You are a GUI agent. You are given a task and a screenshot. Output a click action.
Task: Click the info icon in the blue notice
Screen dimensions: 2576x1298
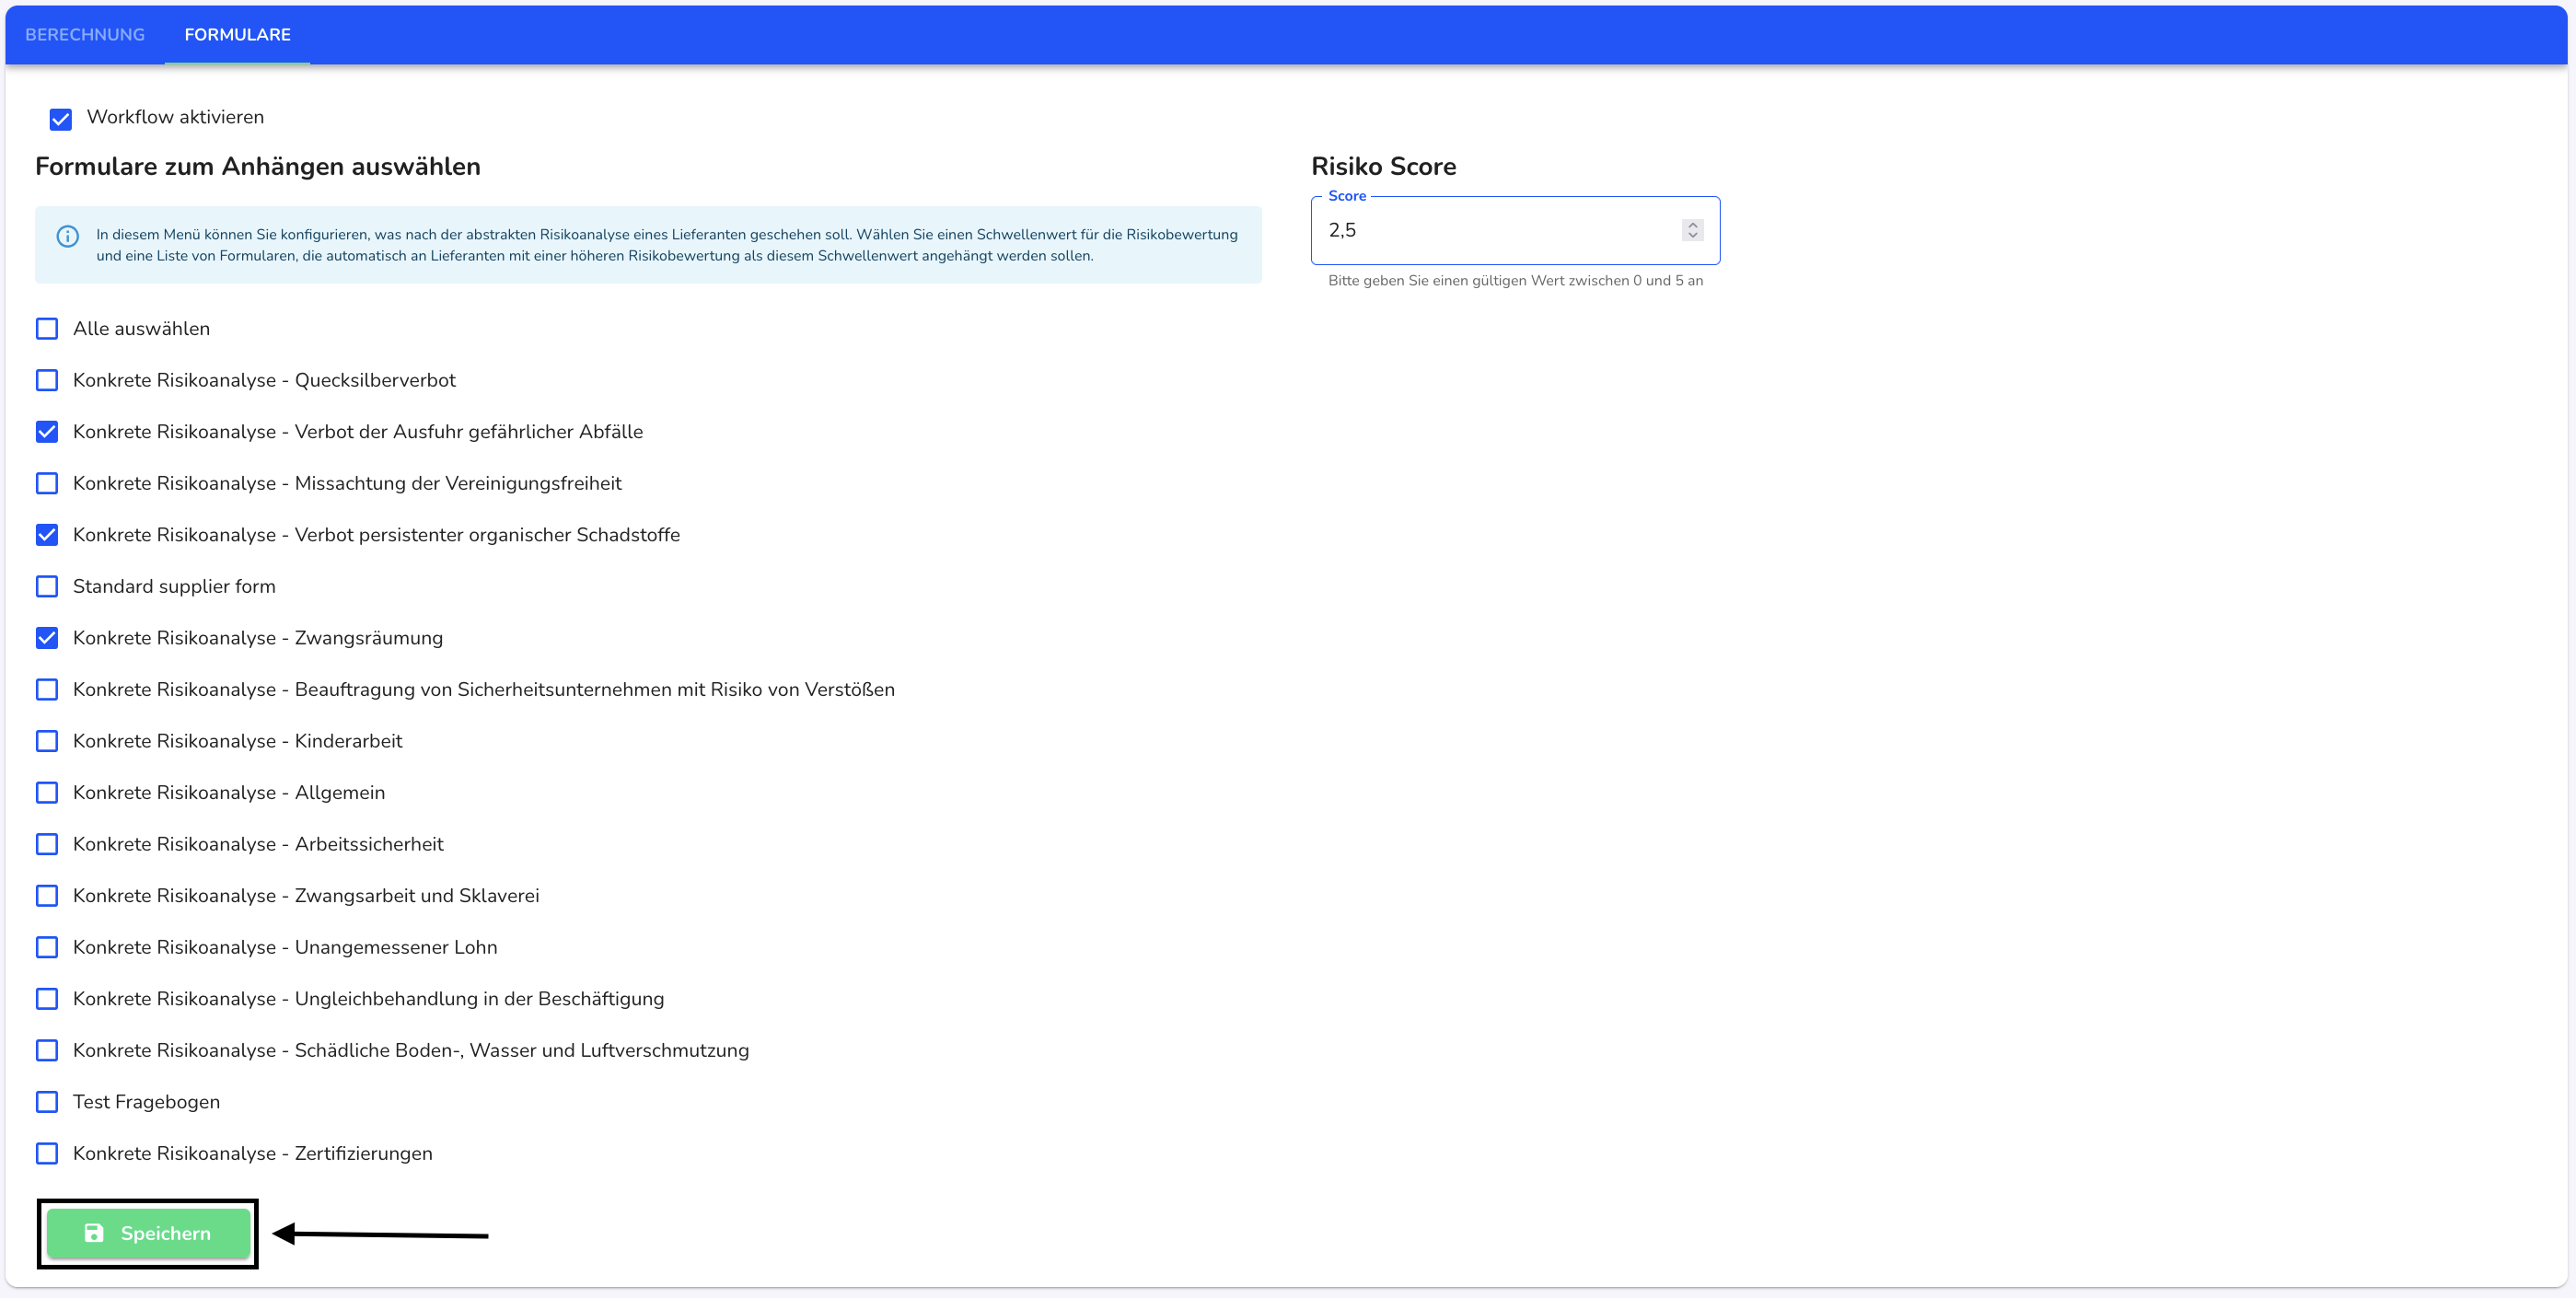click(67, 236)
